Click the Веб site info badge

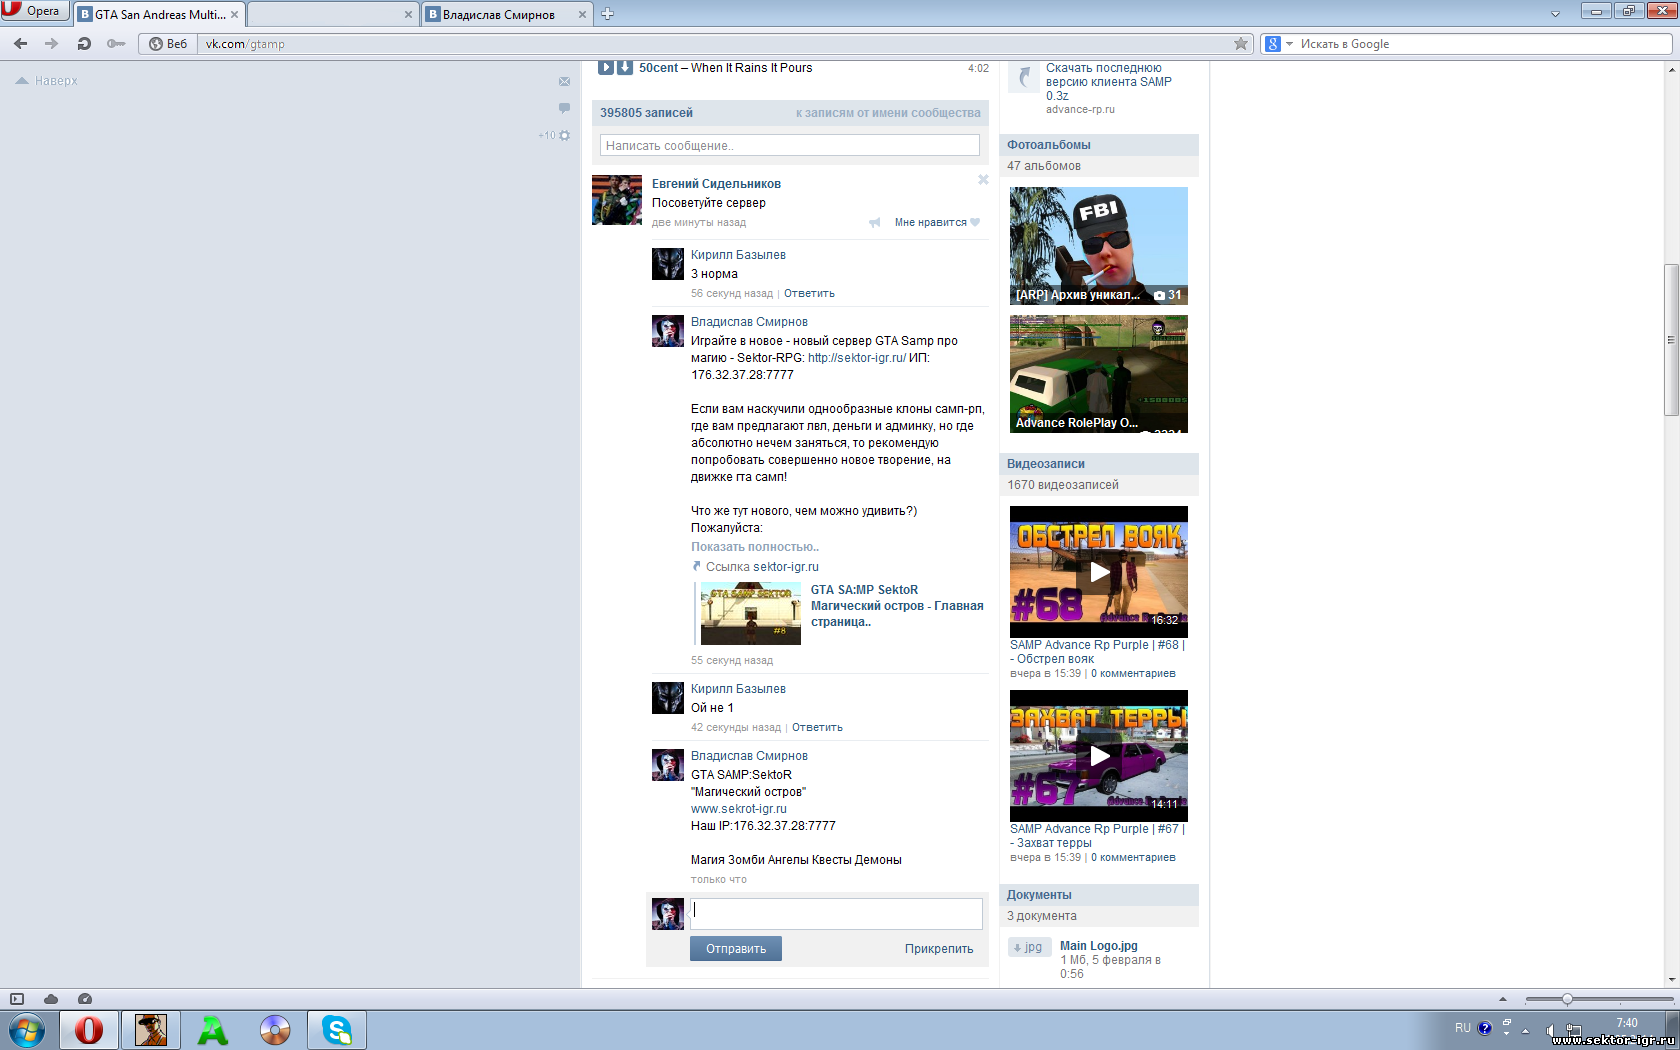pos(168,44)
